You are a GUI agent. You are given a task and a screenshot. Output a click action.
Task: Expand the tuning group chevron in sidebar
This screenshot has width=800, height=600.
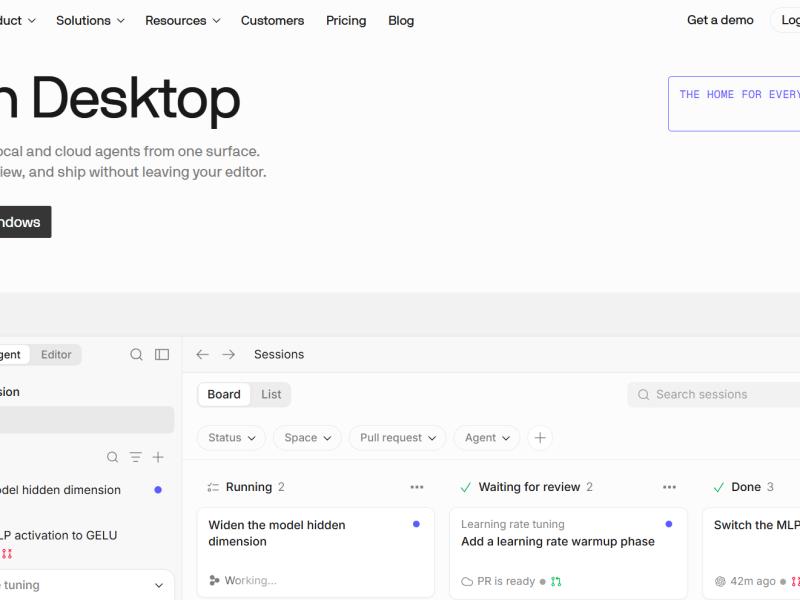159,585
